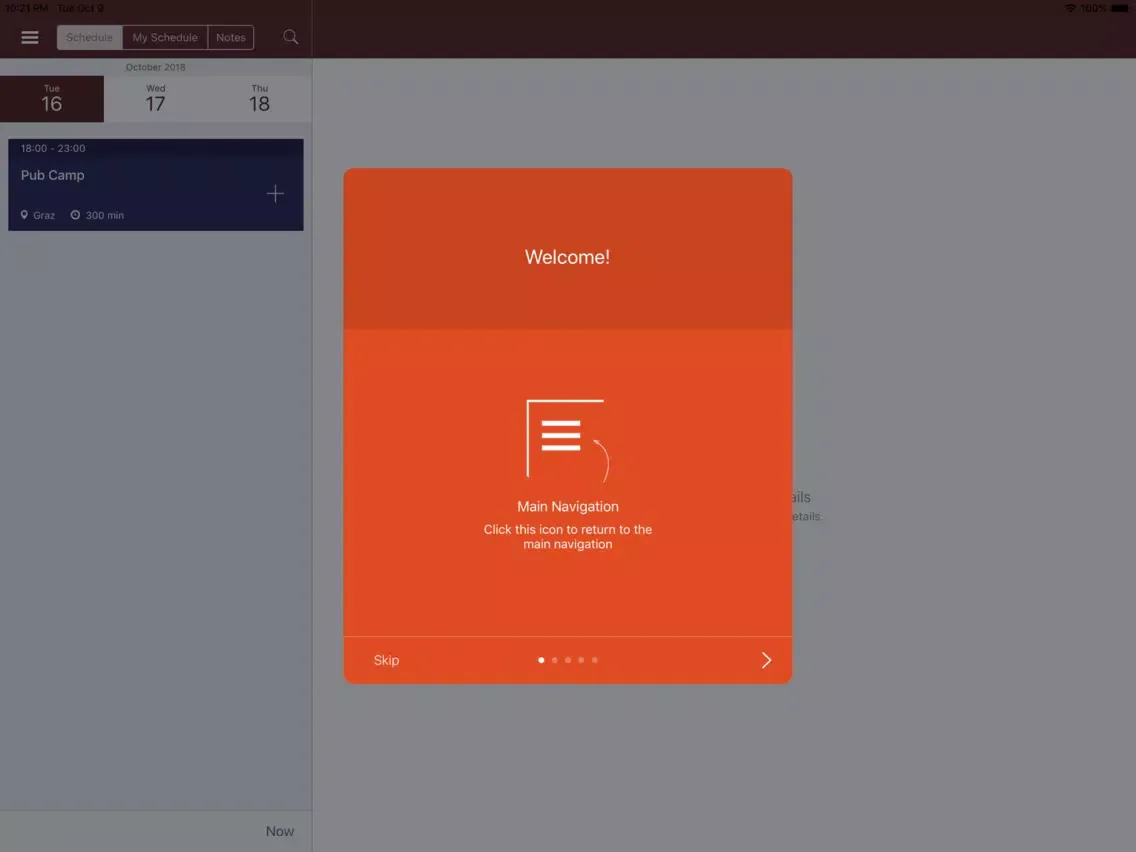The image size is (1136, 852).
Task: Select Thu 18 date
Action: [259, 99]
